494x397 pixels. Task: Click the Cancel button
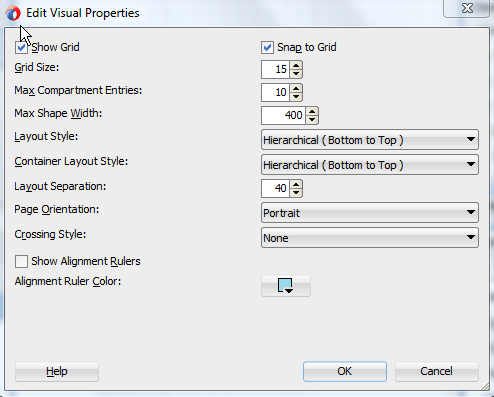tap(436, 371)
